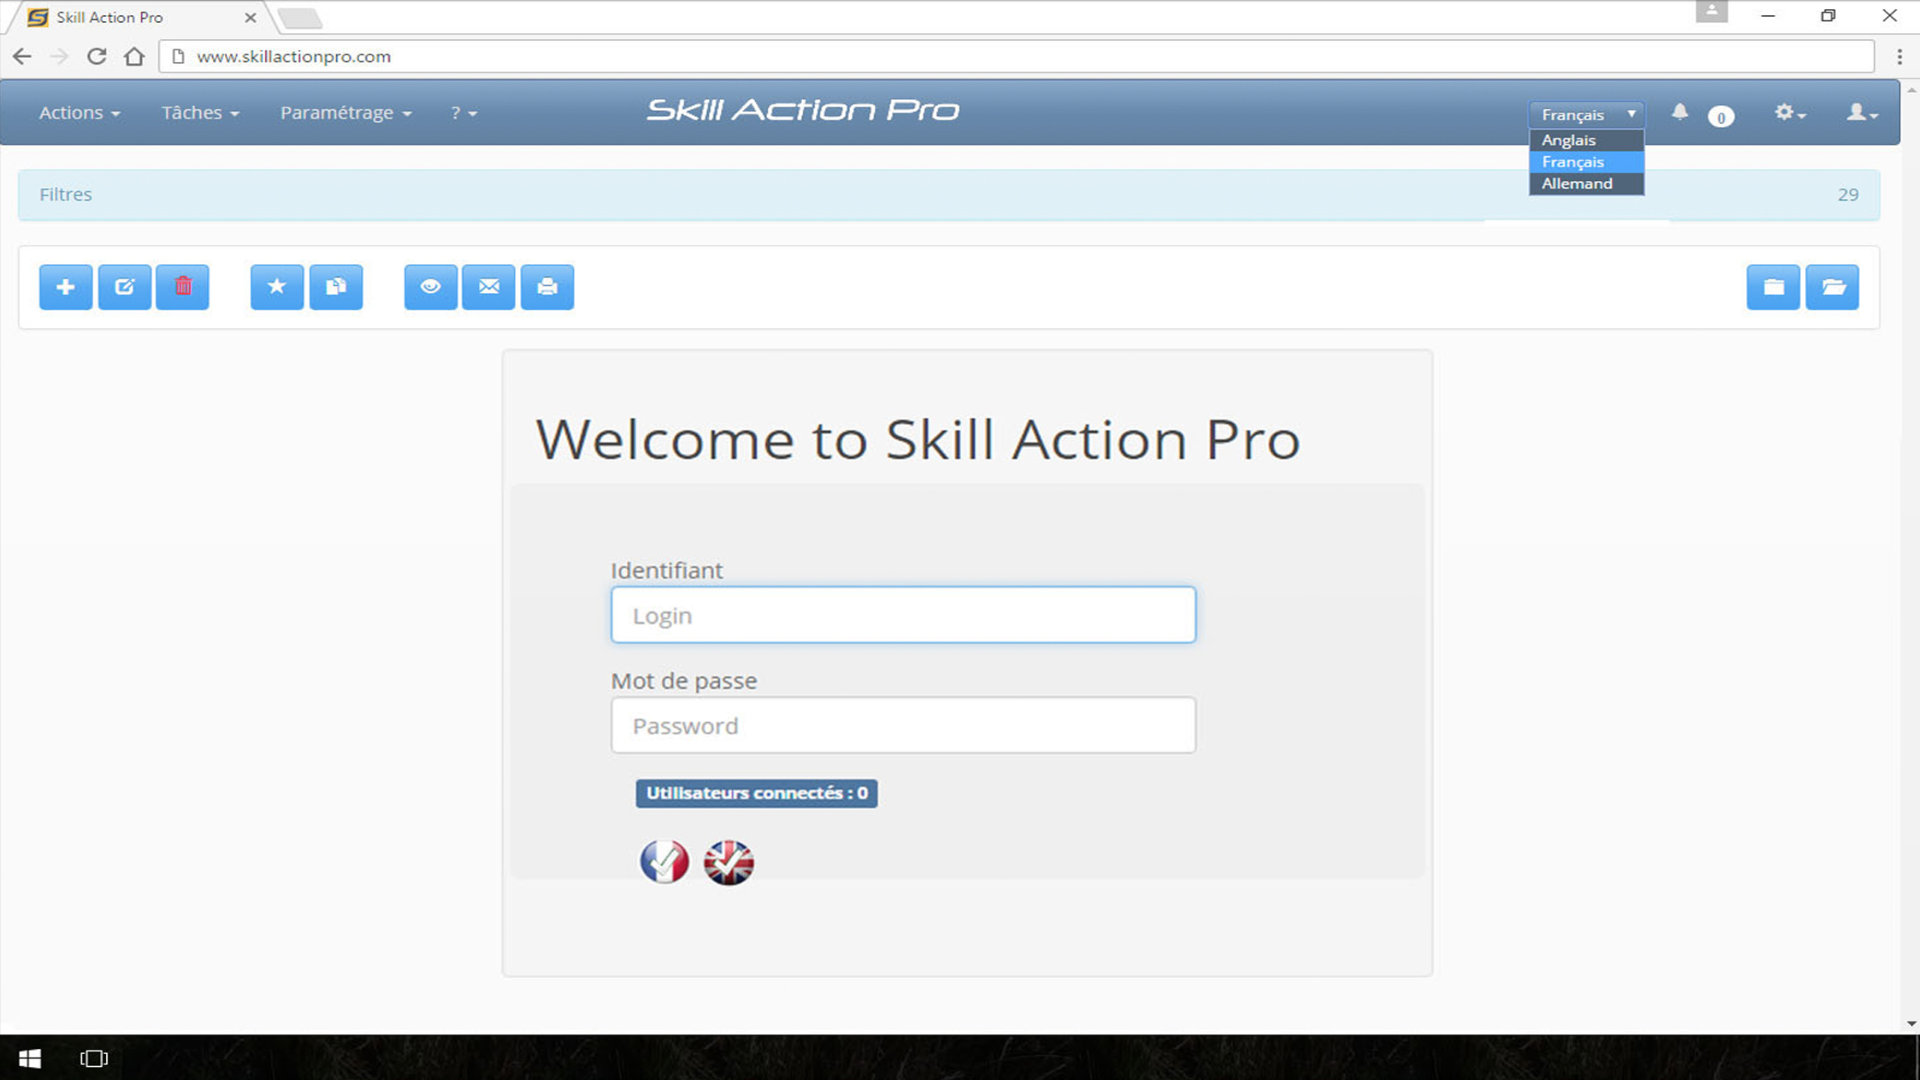This screenshot has width=1920, height=1080.
Task: Click the printer toolbar icon
Action: 547,287
